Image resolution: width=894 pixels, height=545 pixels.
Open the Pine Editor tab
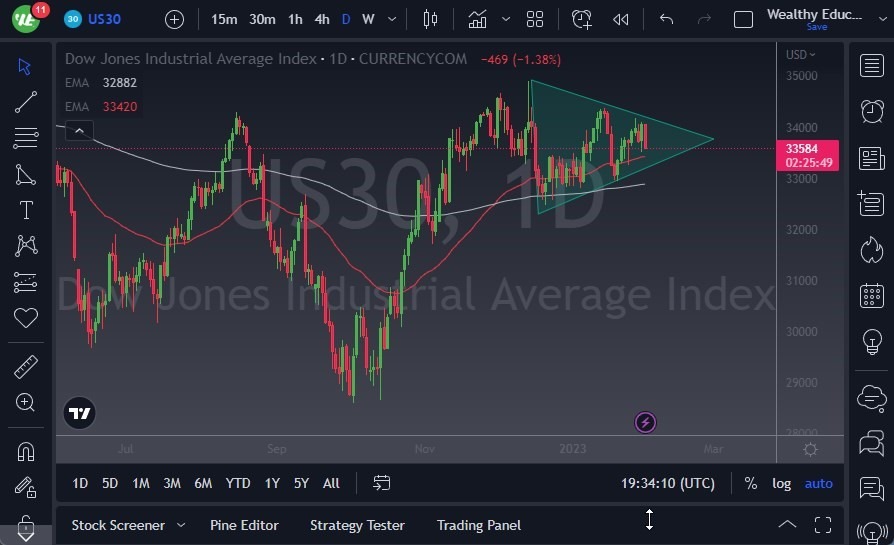(x=244, y=525)
